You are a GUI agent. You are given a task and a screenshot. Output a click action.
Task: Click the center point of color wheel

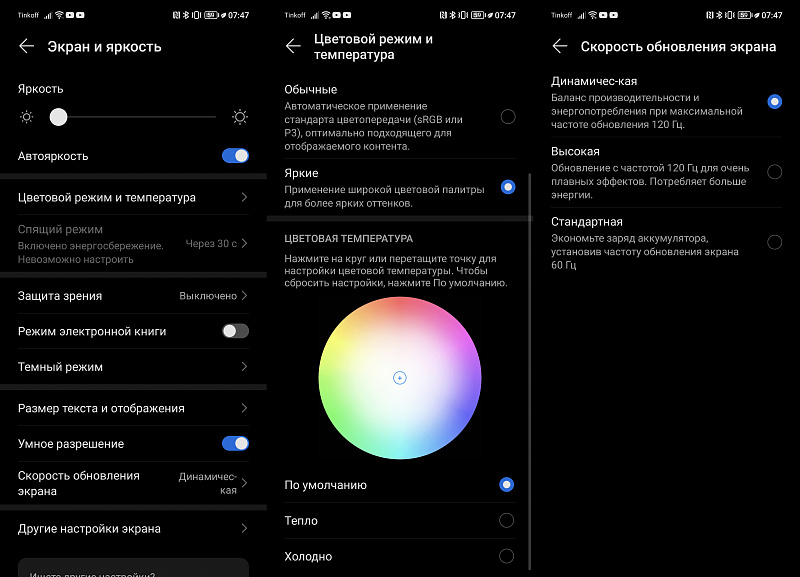point(399,378)
